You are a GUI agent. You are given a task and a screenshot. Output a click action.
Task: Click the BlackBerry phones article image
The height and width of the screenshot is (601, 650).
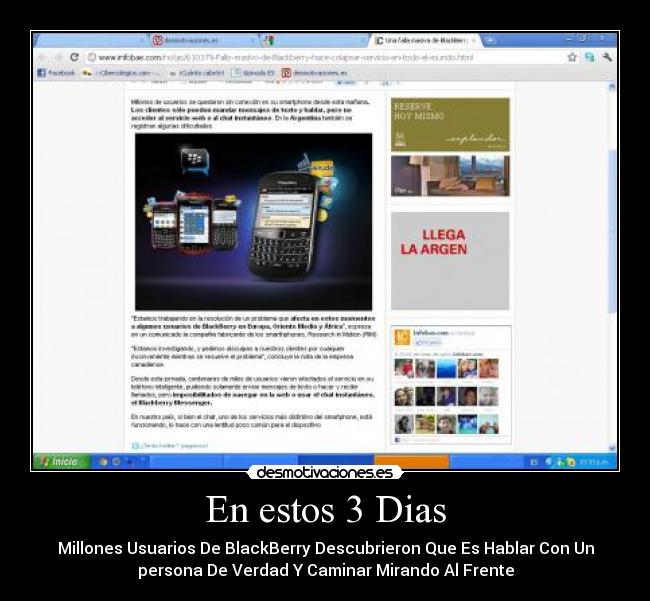click(x=253, y=221)
